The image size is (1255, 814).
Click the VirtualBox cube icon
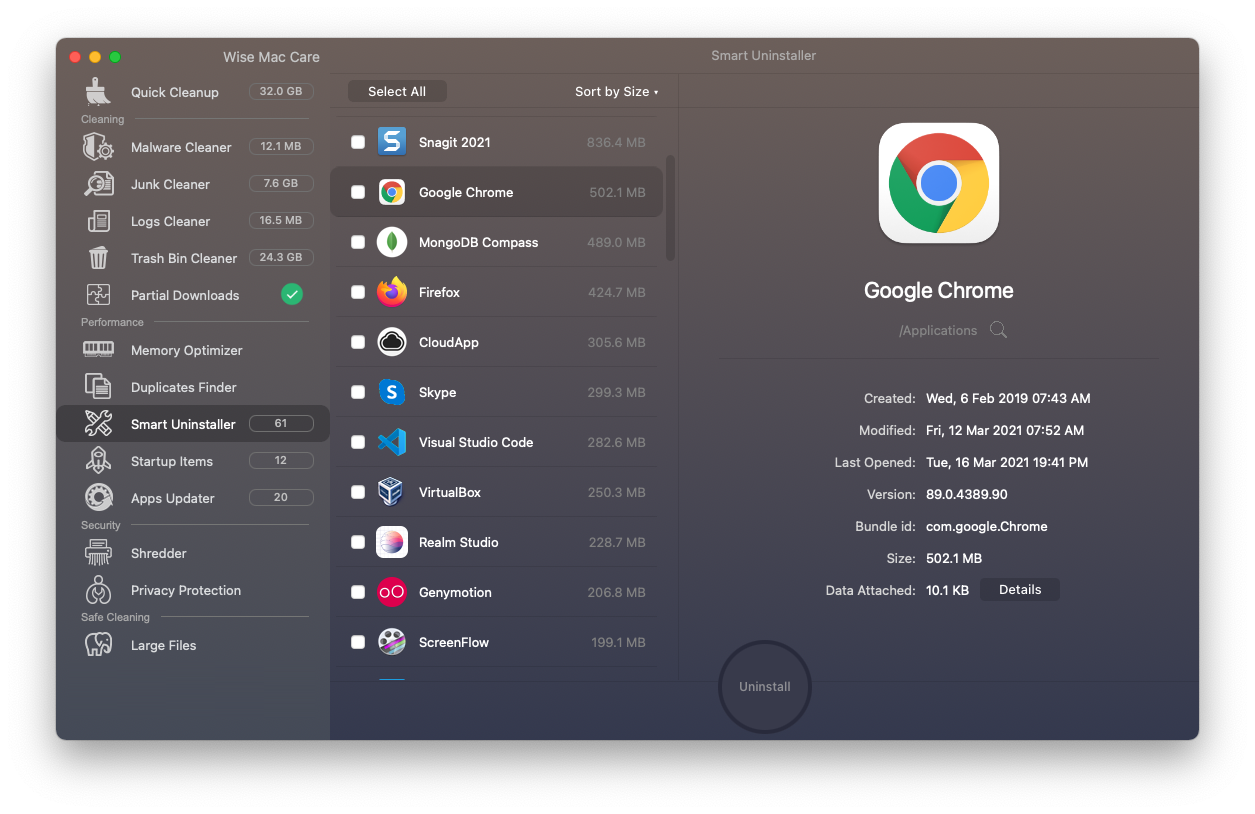pyautogui.click(x=392, y=492)
